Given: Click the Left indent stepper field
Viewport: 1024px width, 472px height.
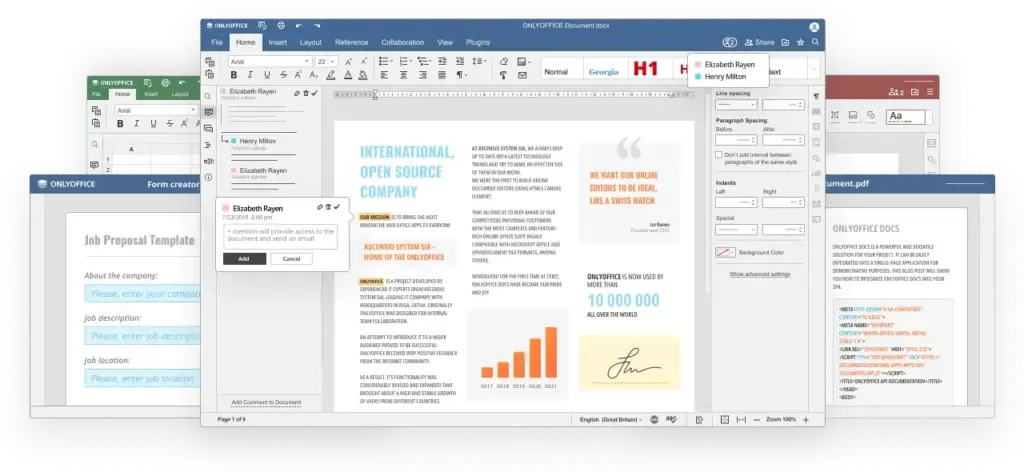Looking at the screenshot, I should 736,202.
